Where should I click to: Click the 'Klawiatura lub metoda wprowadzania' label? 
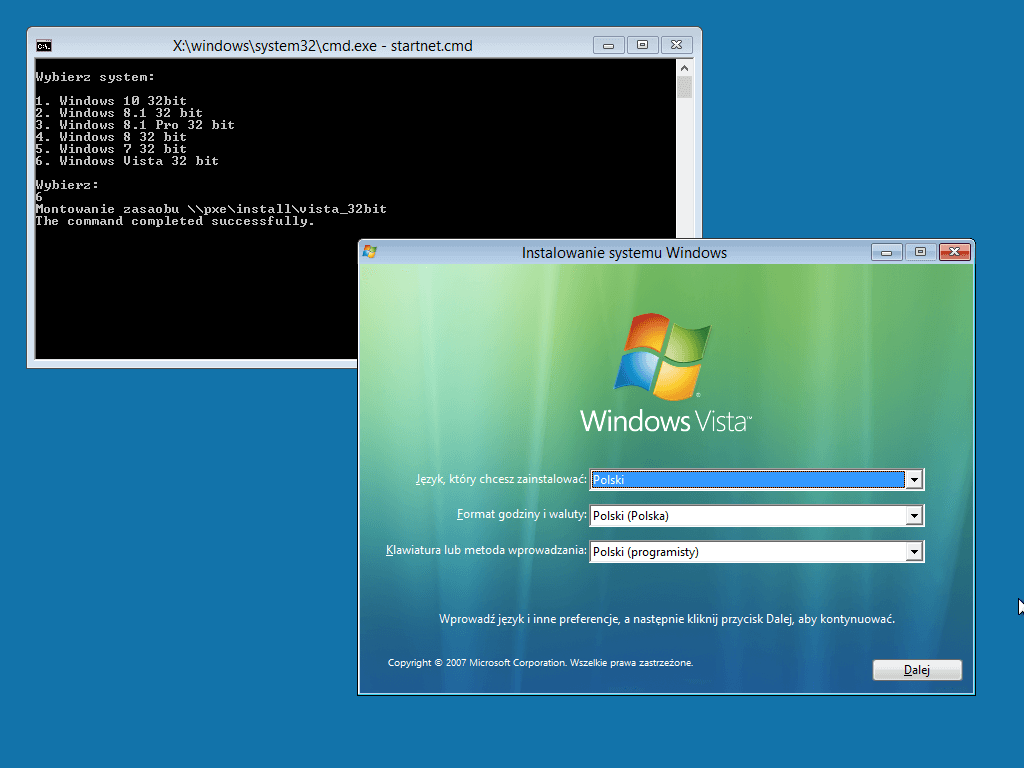point(487,550)
